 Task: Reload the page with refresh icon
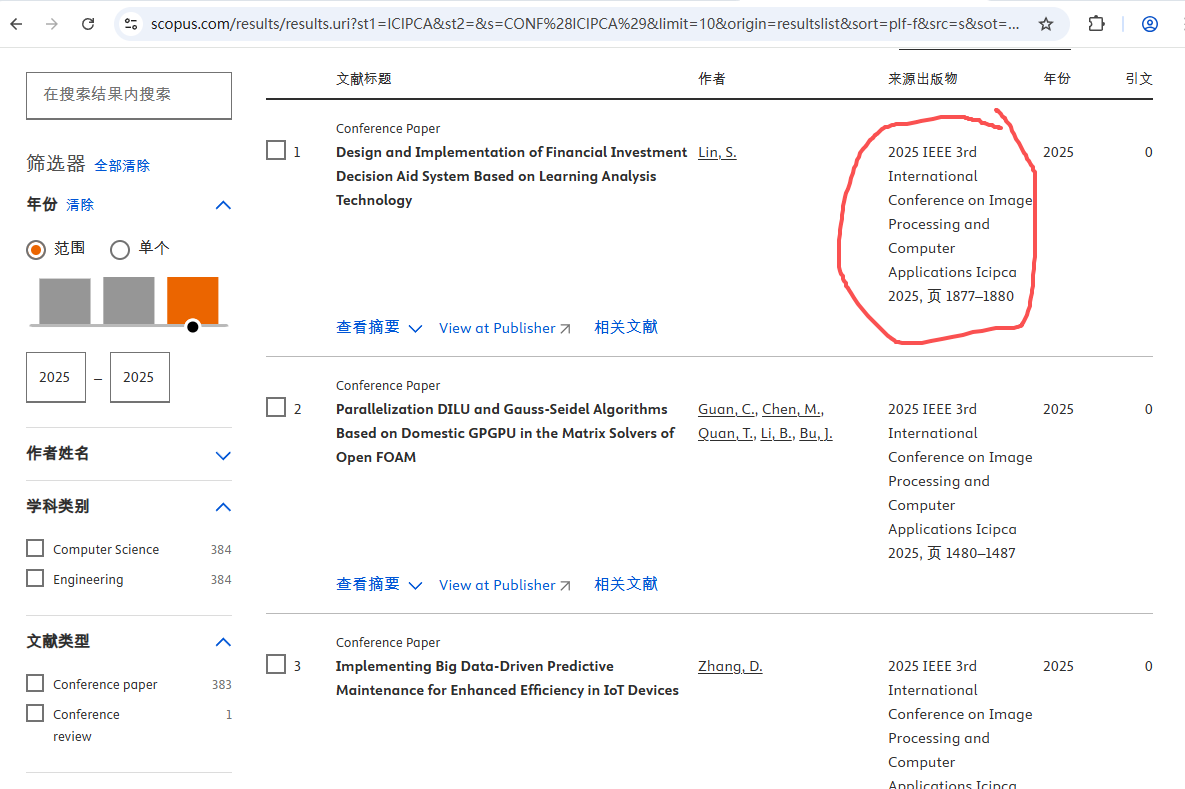click(x=88, y=24)
